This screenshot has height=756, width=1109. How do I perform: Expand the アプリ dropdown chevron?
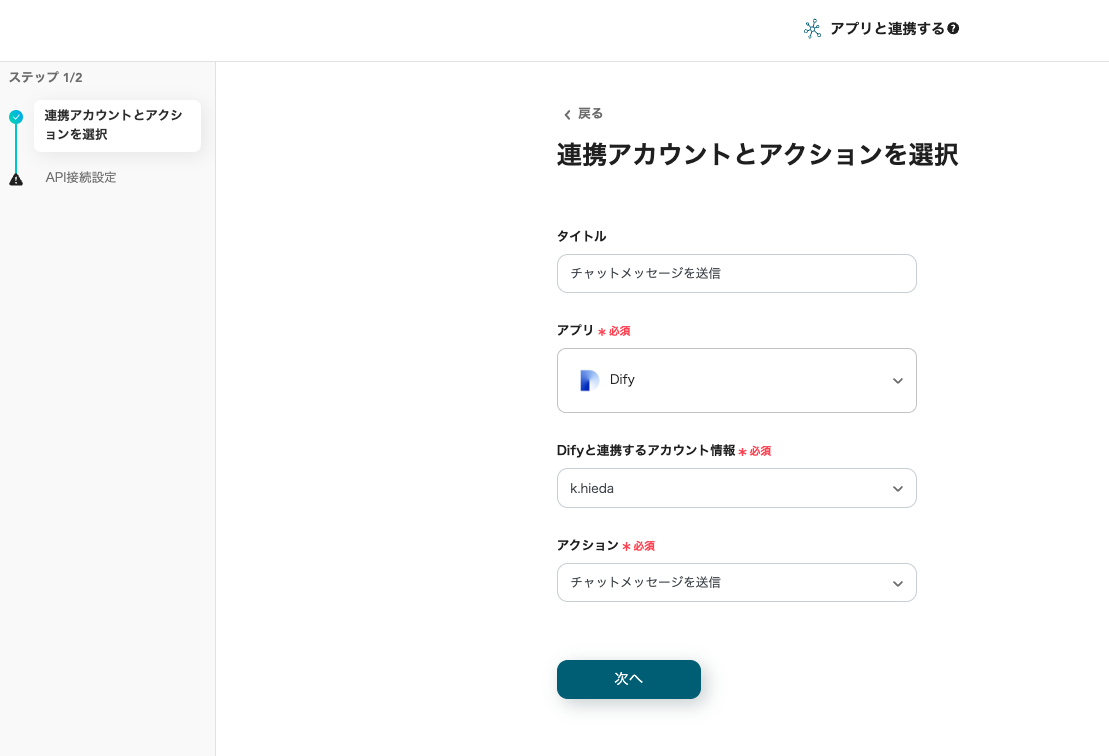(897, 381)
